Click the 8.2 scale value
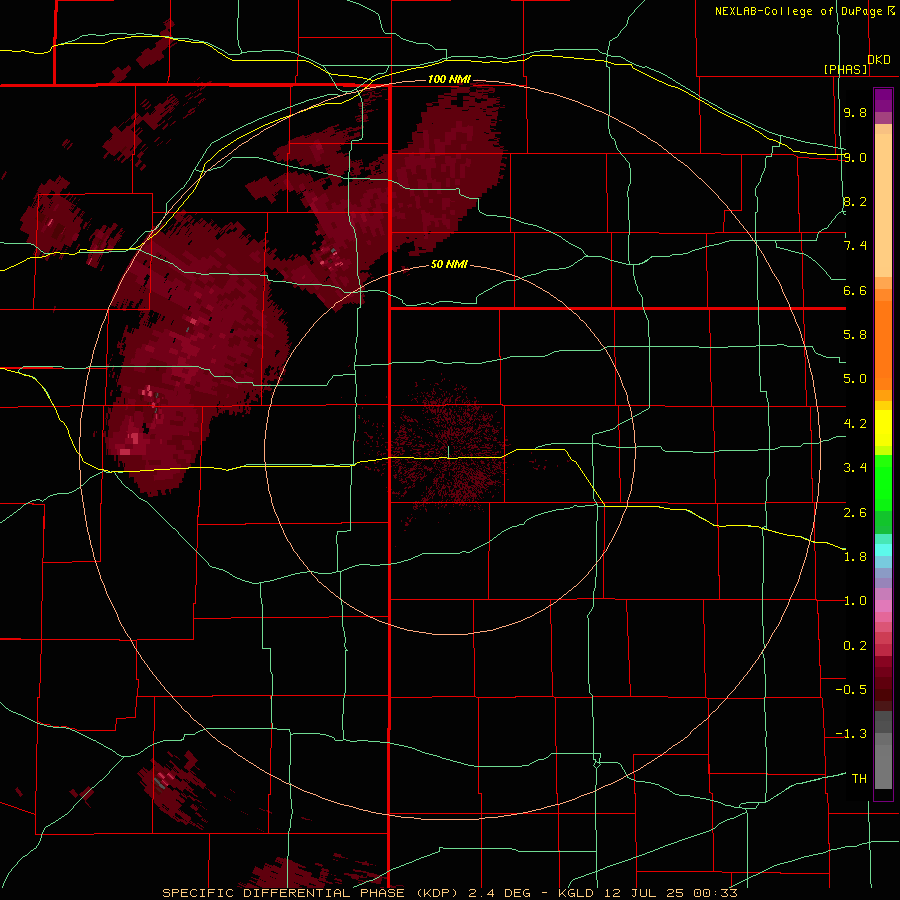Screen dimensions: 900x900 click(855, 201)
